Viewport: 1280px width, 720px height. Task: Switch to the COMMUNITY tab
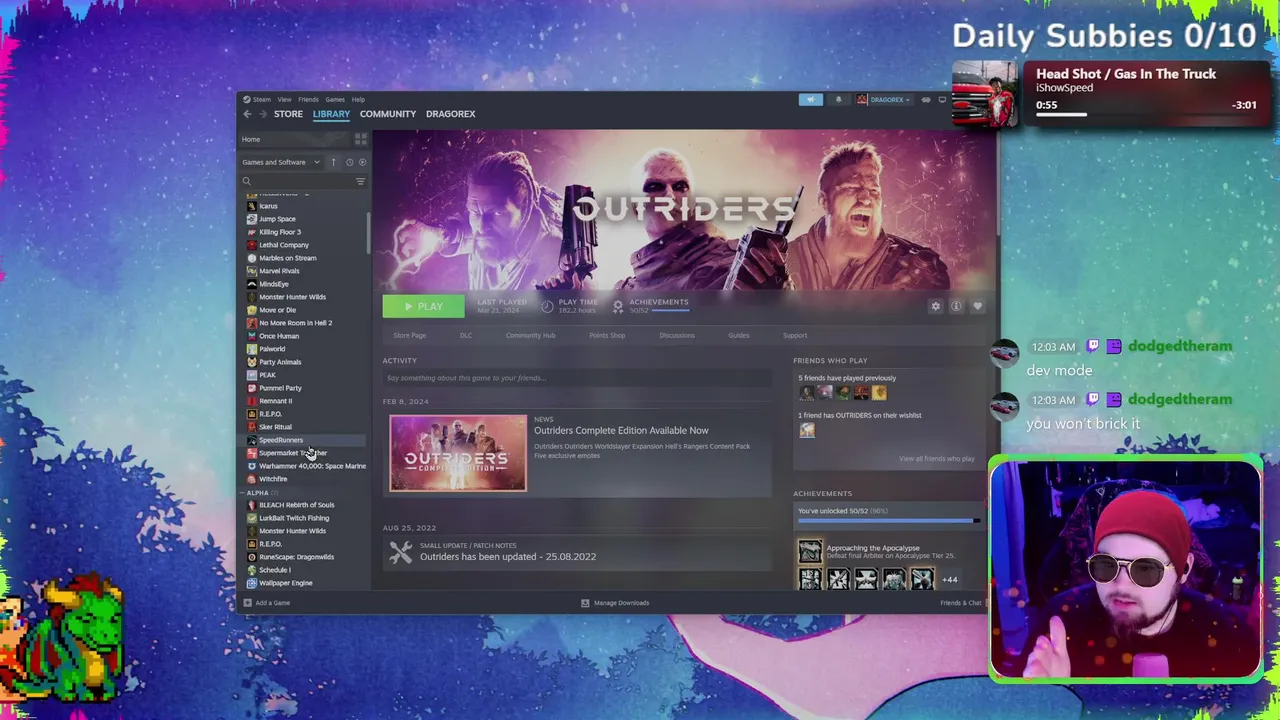(388, 114)
